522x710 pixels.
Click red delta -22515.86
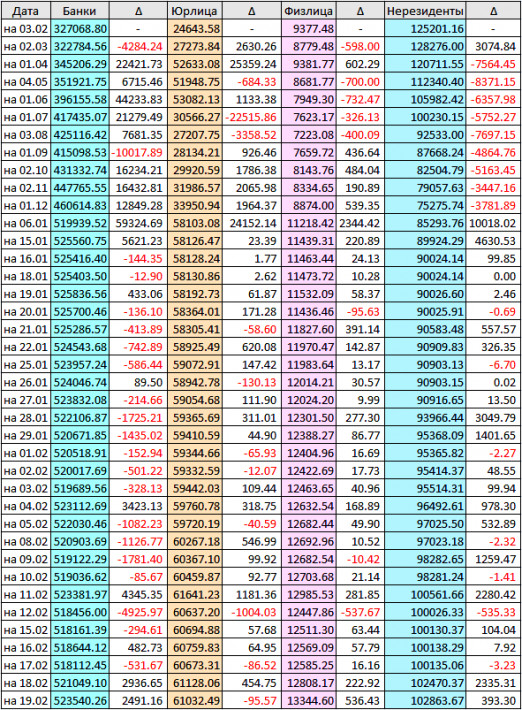[x=252, y=117]
